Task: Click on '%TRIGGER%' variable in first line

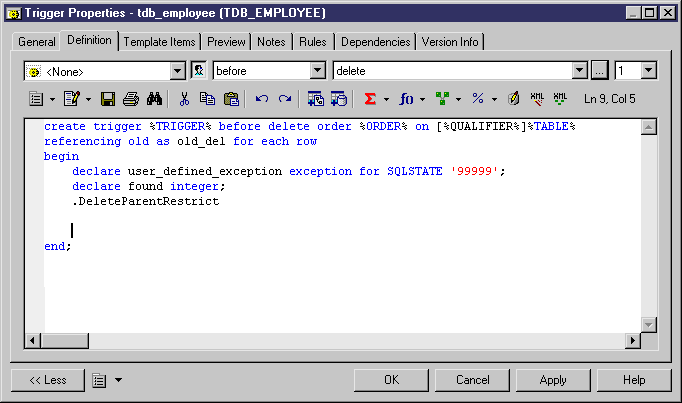Action: pos(181,127)
